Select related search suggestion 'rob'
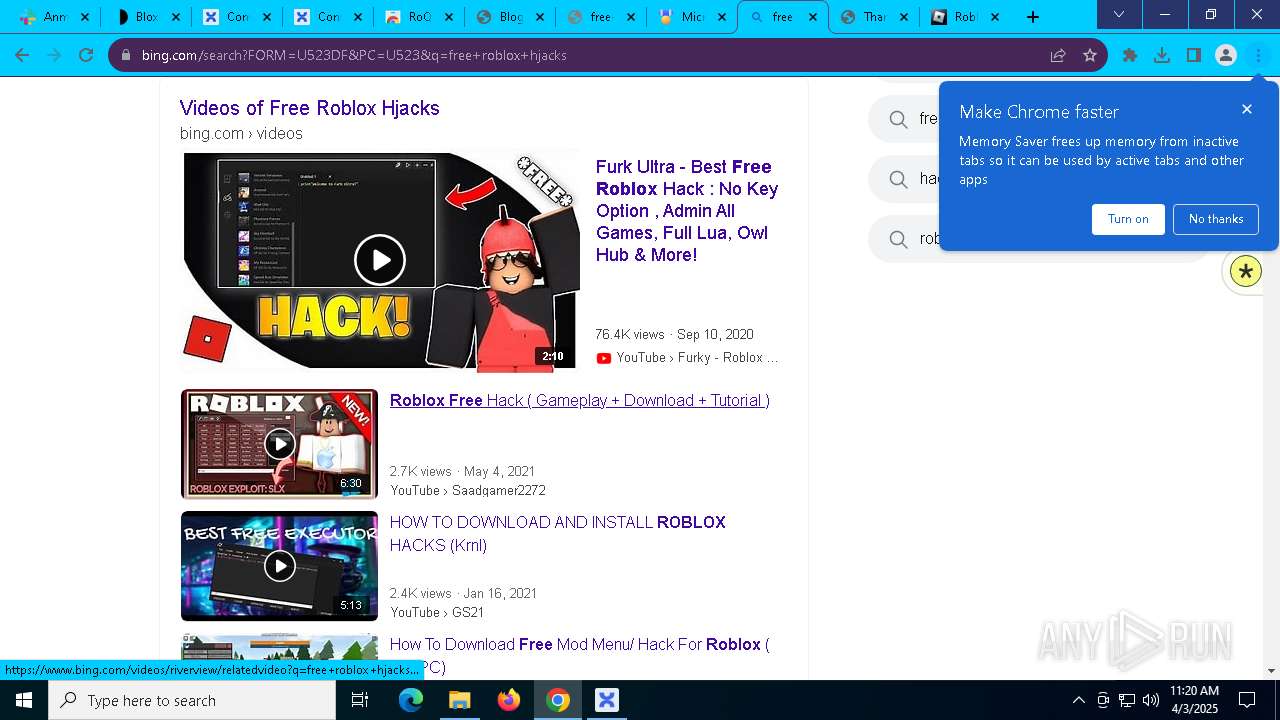The height and width of the screenshot is (720, 1280). click(x=903, y=239)
